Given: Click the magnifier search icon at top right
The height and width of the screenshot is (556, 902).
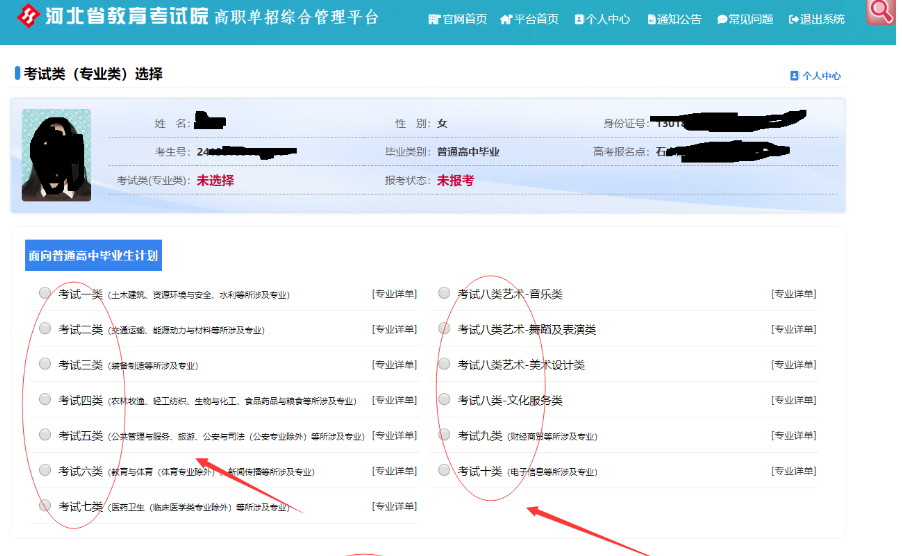Looking at the screenshot, I should pyautogui.click(x=881, y=12).
